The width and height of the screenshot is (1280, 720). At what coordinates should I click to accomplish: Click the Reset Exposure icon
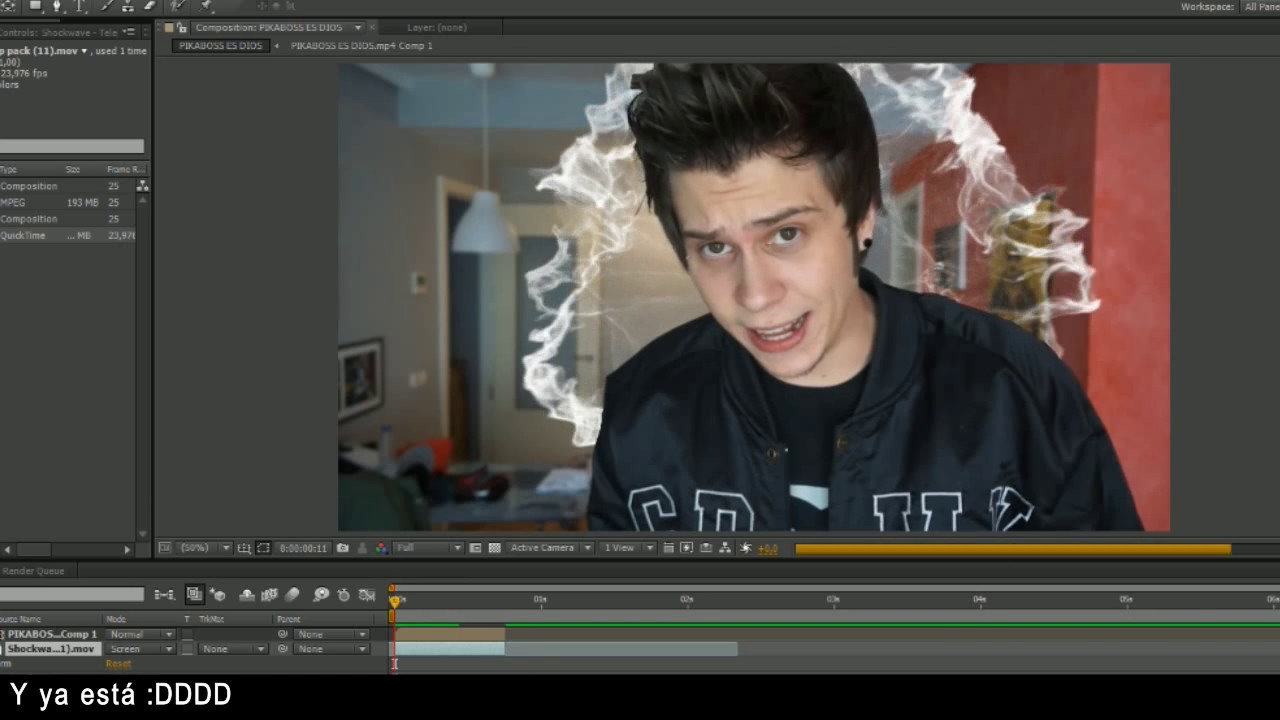pyautogui.click(x=745, y=548)
